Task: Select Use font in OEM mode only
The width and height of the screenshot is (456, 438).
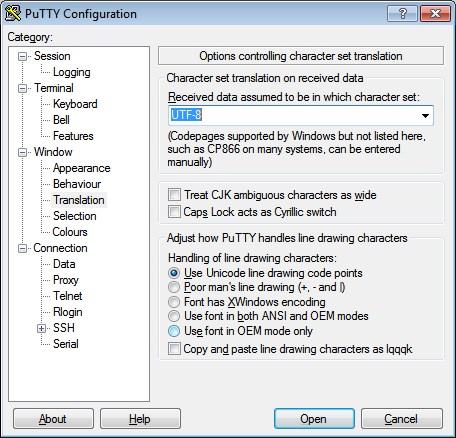Action: pyautogui.click(x=174, y=331)
